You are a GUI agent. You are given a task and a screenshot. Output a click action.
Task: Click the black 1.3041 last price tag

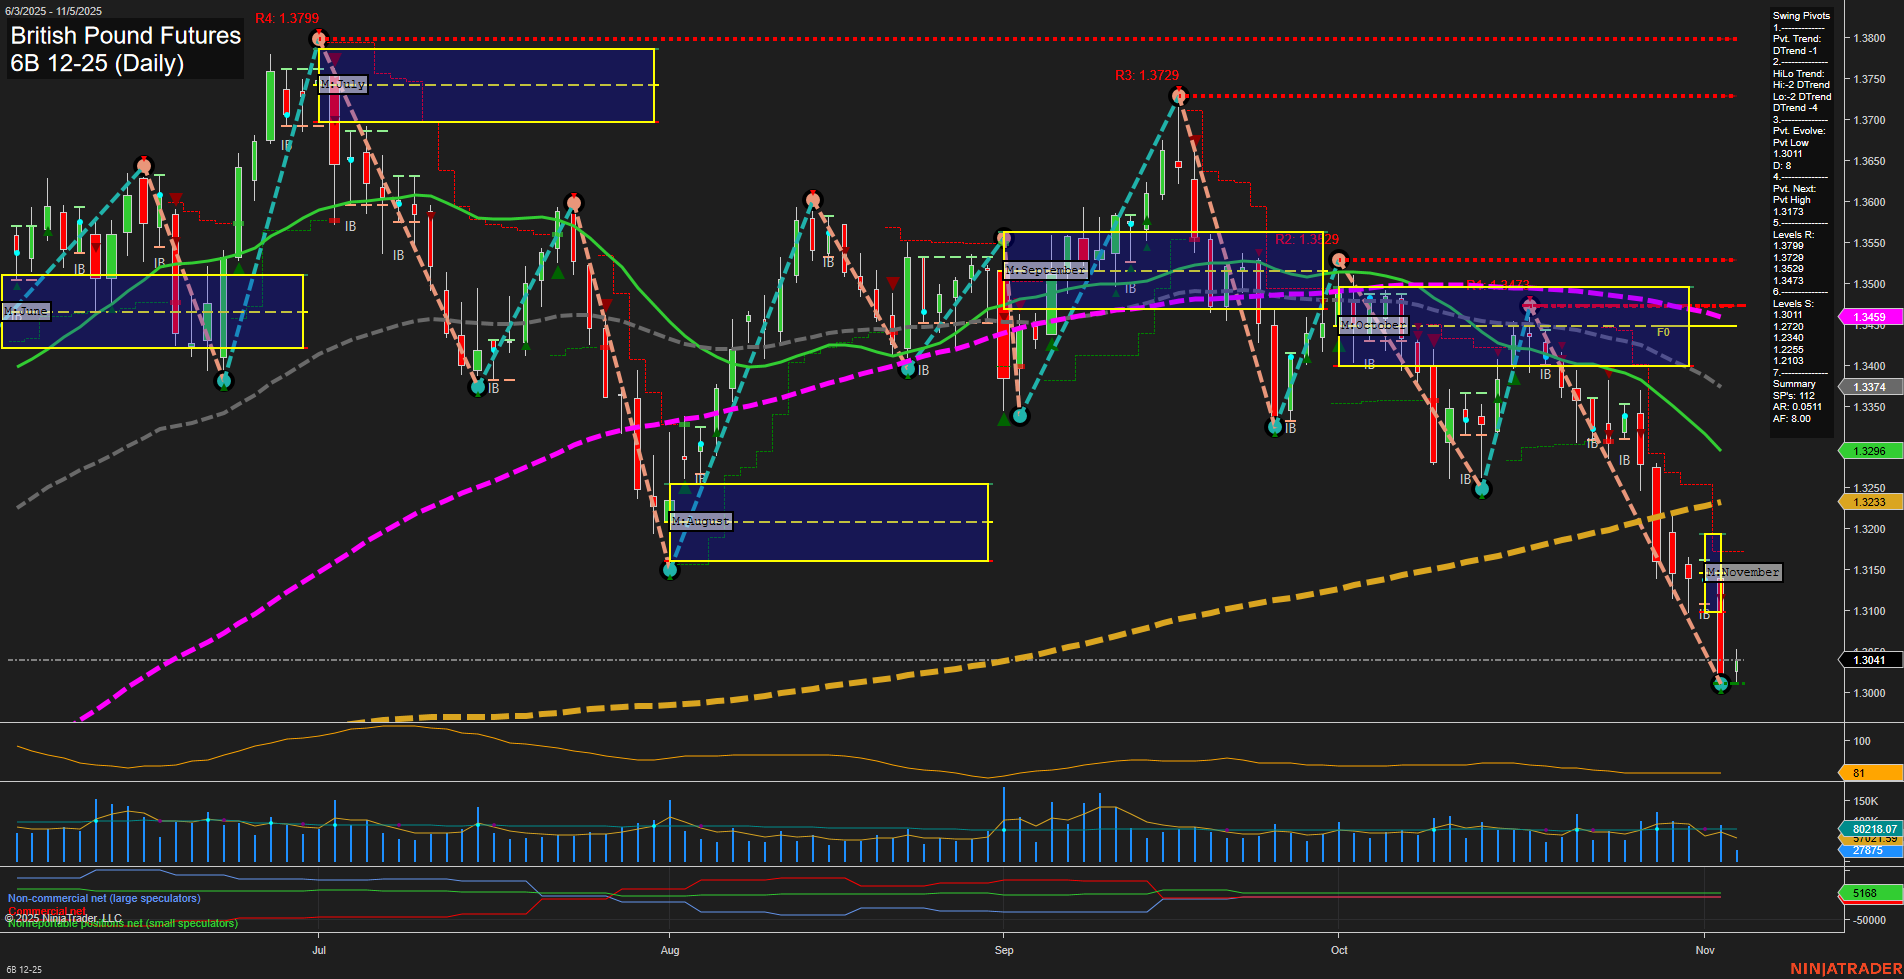(x=1869, y=660)
